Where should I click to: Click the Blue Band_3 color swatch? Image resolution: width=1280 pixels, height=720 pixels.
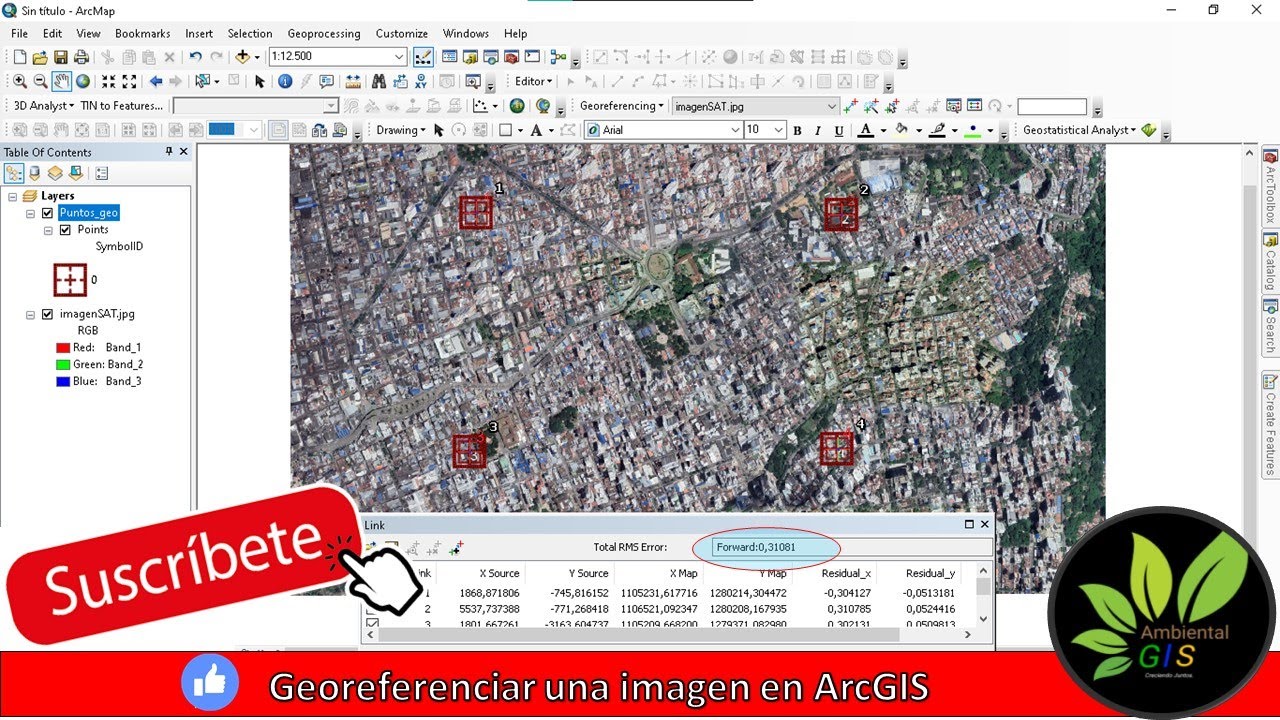(63, 382)
